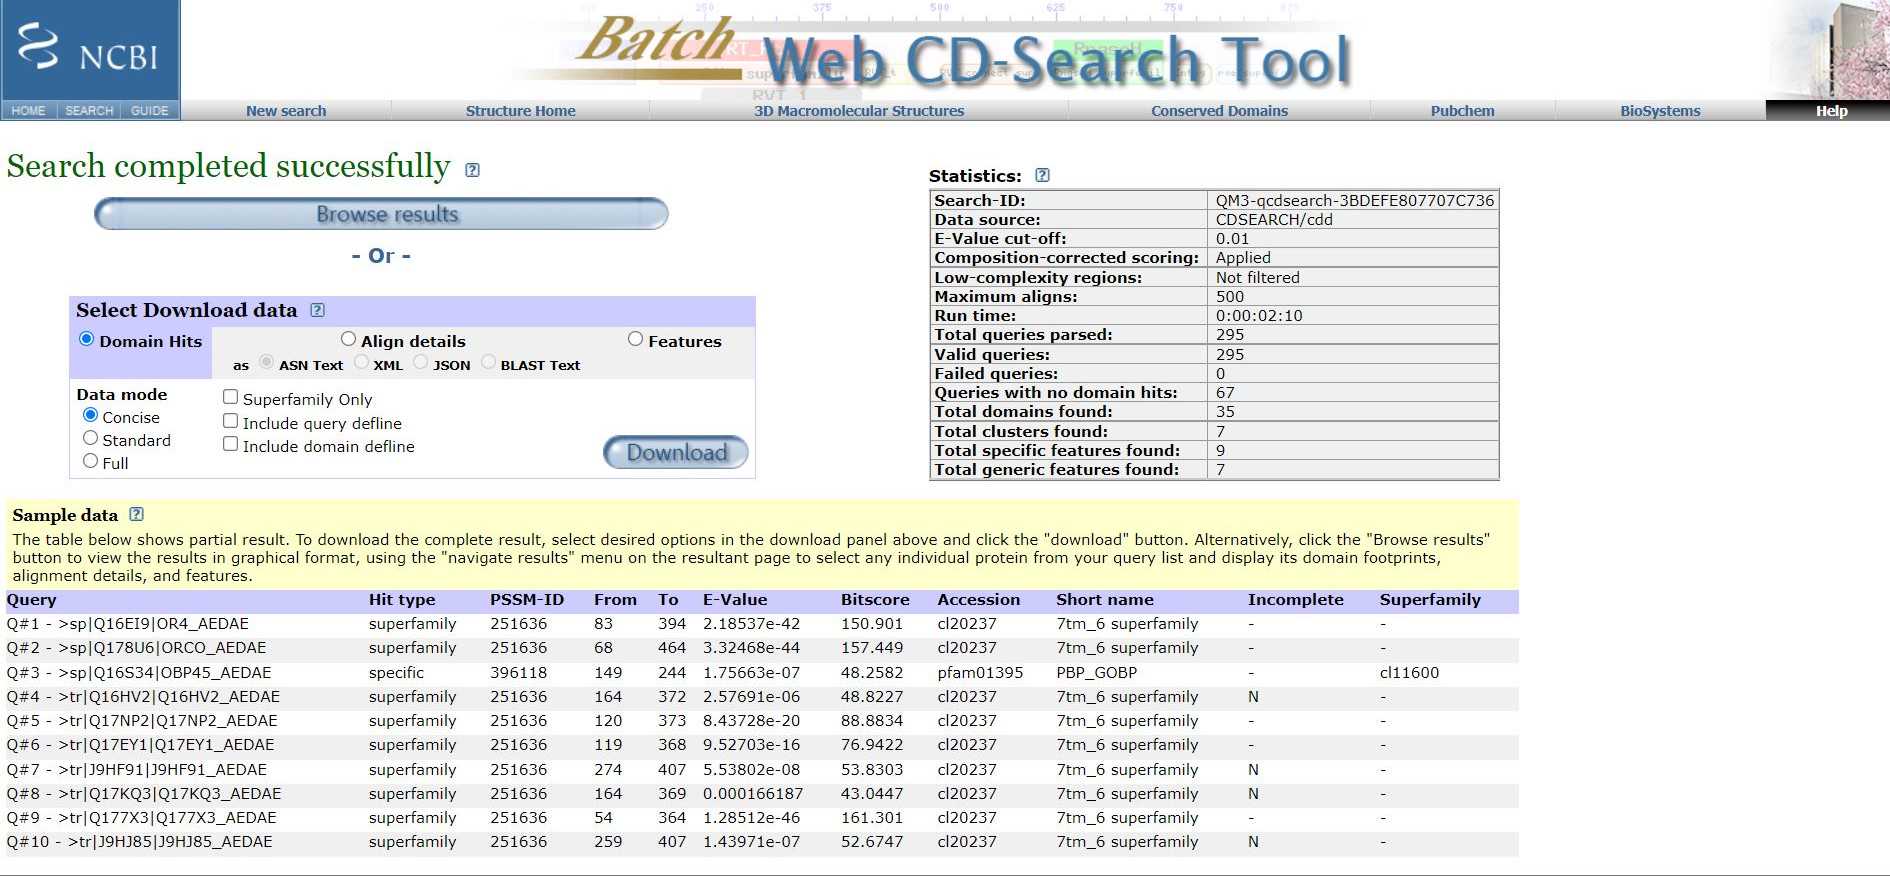This screenshot has height=876, width=1890.
Task: Open help icon next to Sample data
Action: pos(137,514)
